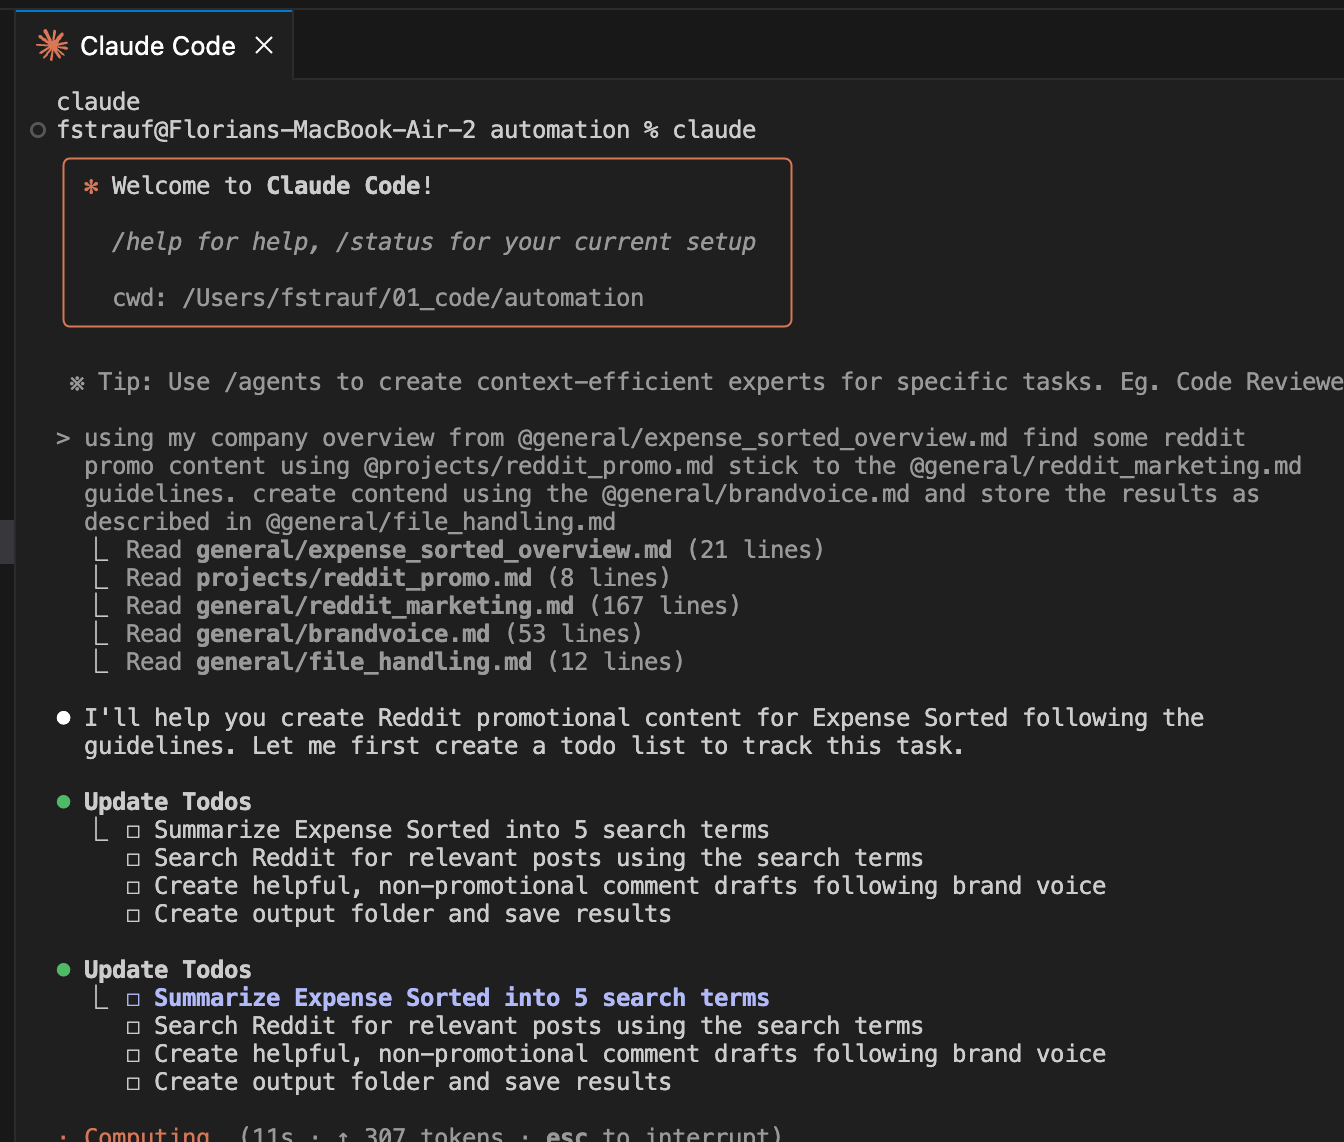Click the first 'Update Todos' heading
1344x1142 pixels.
click(168, 802)
